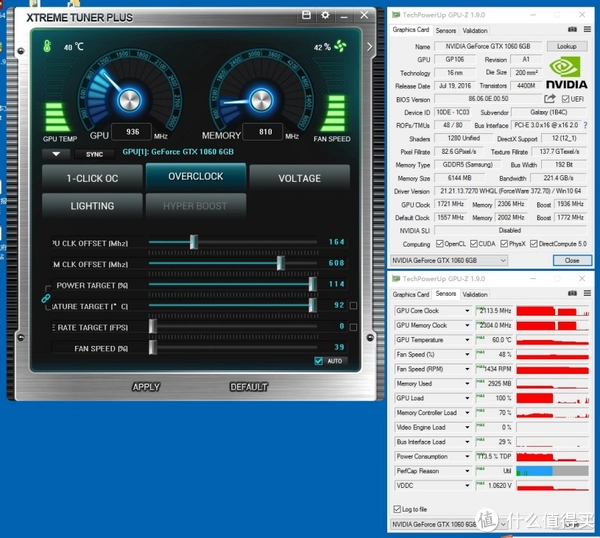Toggle fan speed AUTO checkbox

coord(318,361)
